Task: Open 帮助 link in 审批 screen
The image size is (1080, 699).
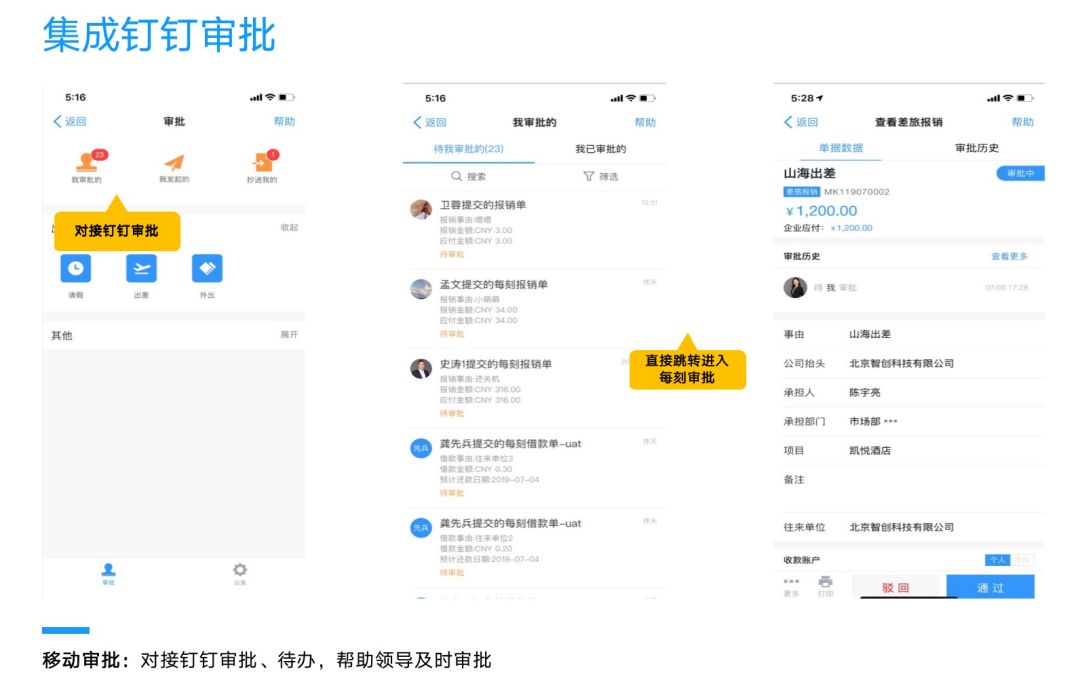Action: [x=284, y=121]
